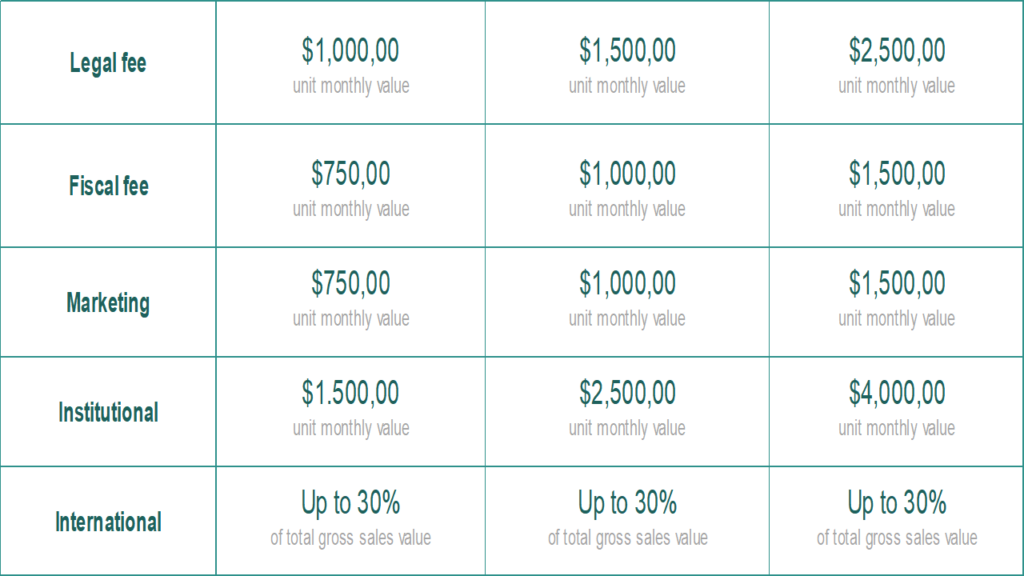This screenshot has width=1024, height=576.
Task: Click the $1,500,00 Legal fee price
Action: (x=627, y=50)
